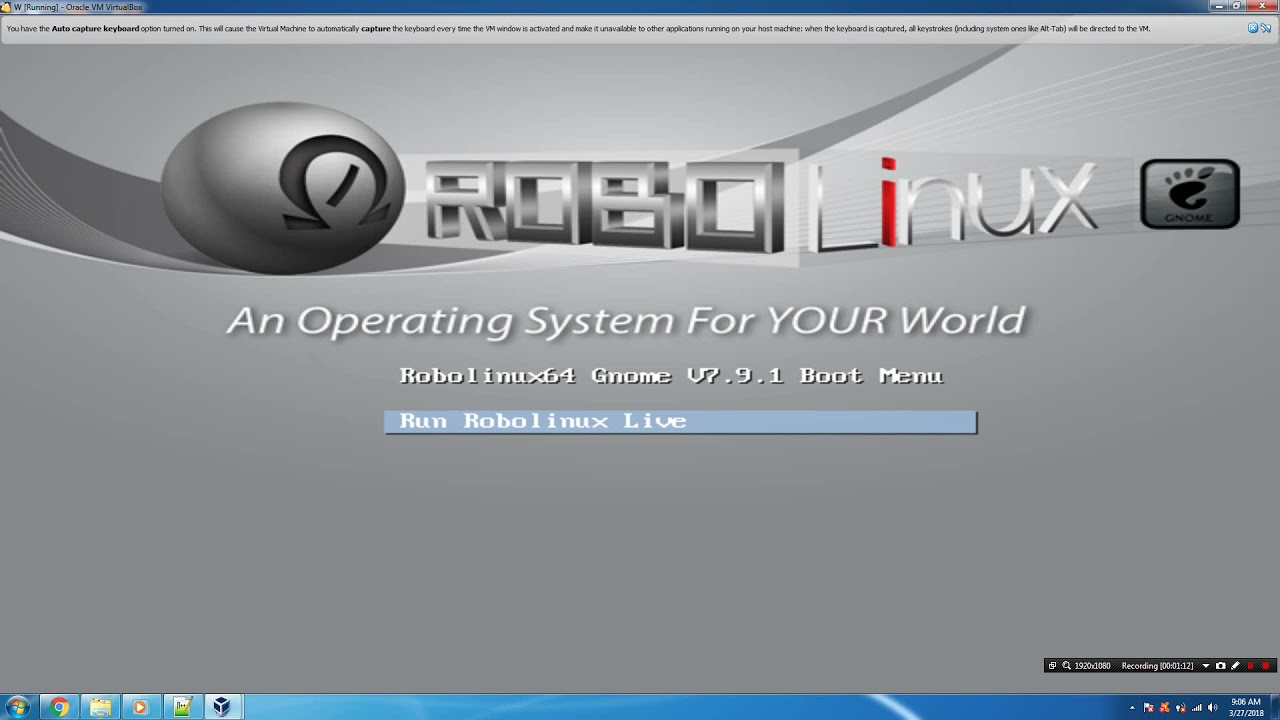
Task: Open the notepad-style editor taskbar icon
Action: 181,707
